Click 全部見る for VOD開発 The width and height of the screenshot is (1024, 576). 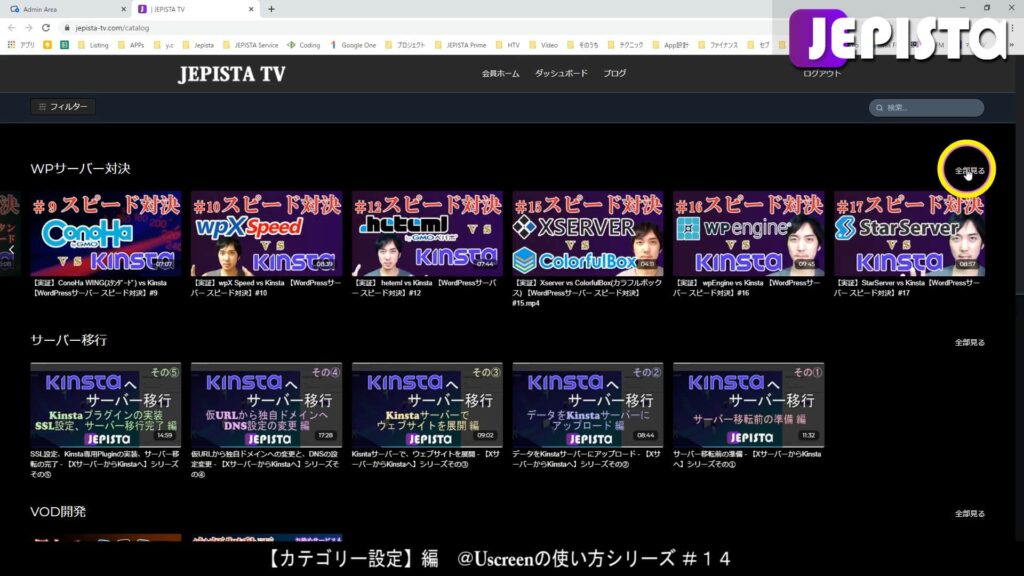[x=969, y=513]
